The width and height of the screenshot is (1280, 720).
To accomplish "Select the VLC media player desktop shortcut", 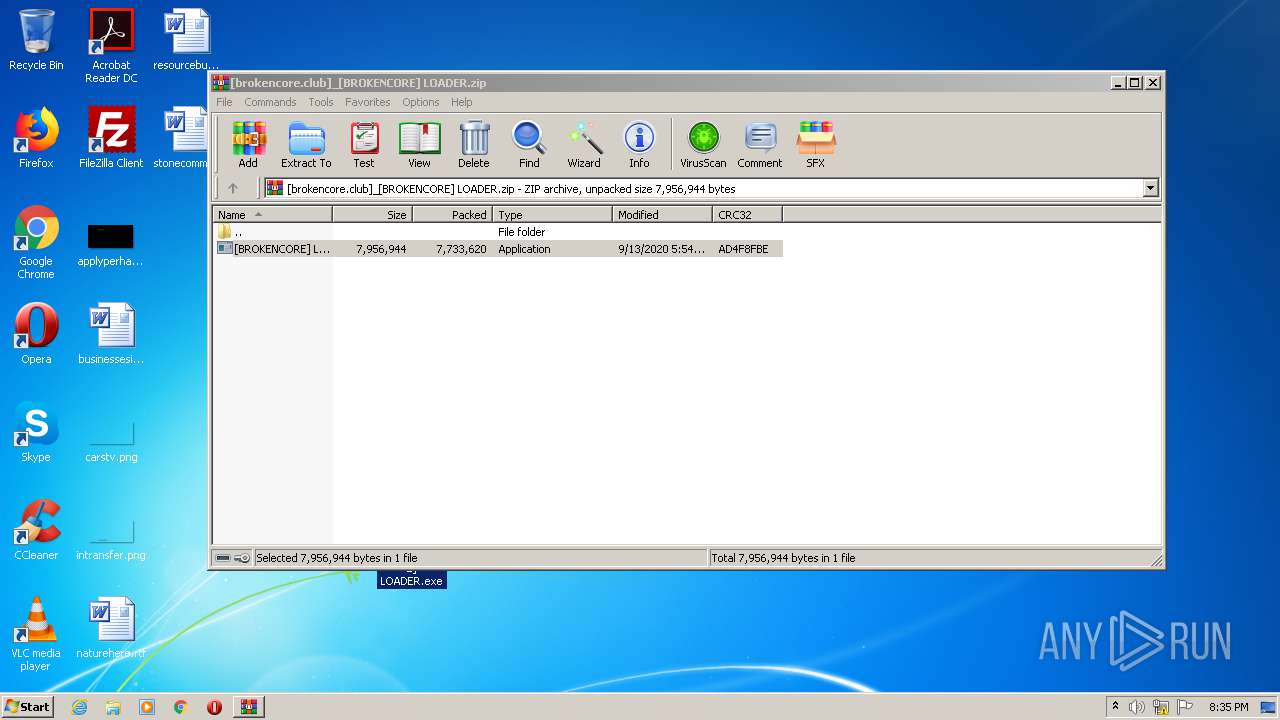I will pyautogui.click(x=36, y=634).
